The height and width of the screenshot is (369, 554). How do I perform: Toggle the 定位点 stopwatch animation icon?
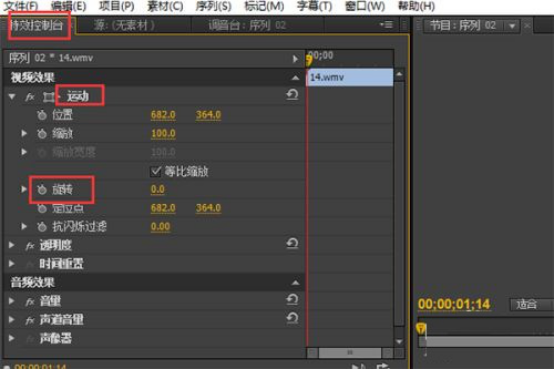coord(42,209)
